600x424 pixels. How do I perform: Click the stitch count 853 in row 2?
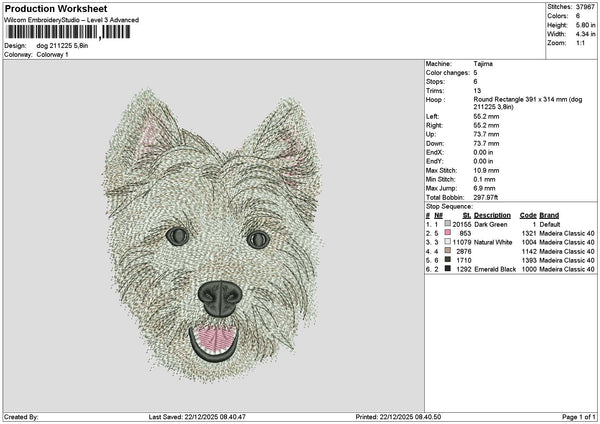(x=465, y=233)
